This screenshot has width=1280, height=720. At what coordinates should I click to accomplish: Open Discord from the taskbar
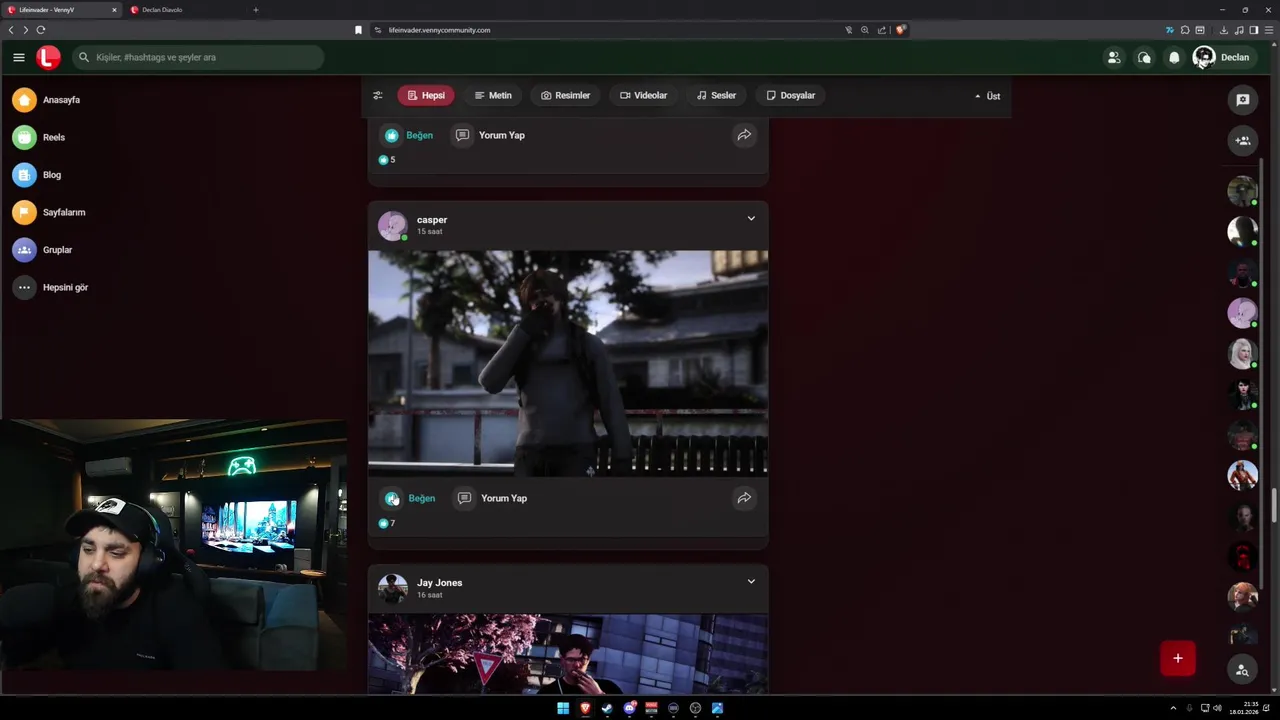click(x=629, y=708)
